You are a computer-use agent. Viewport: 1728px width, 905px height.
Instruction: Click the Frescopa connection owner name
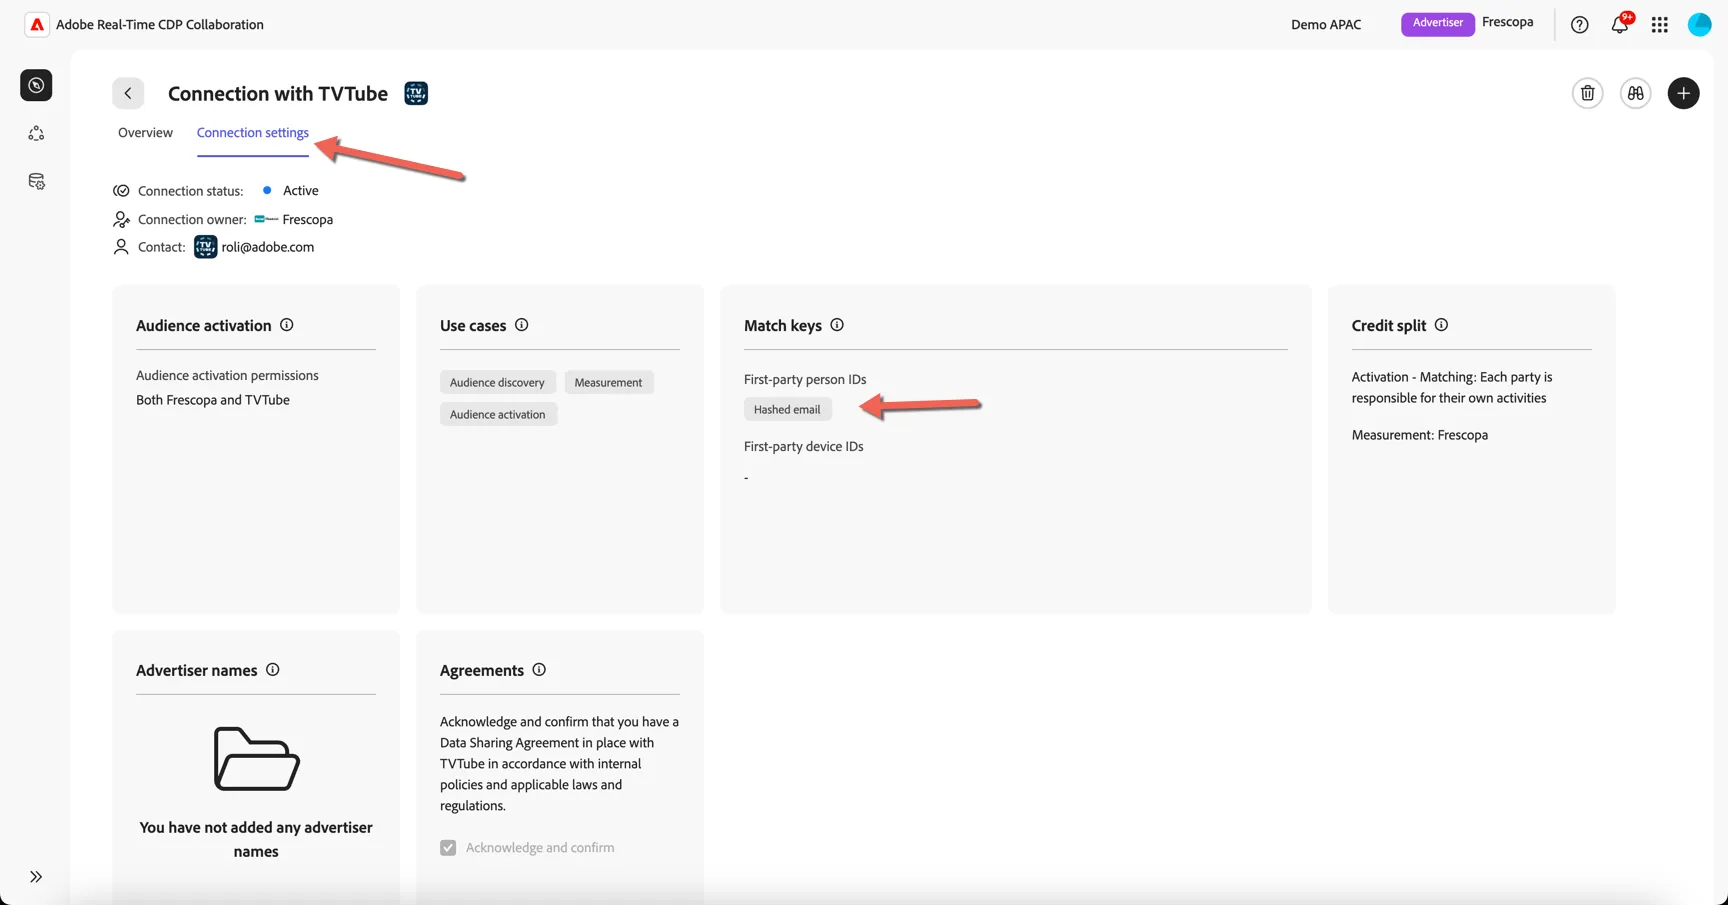point(308,219)
